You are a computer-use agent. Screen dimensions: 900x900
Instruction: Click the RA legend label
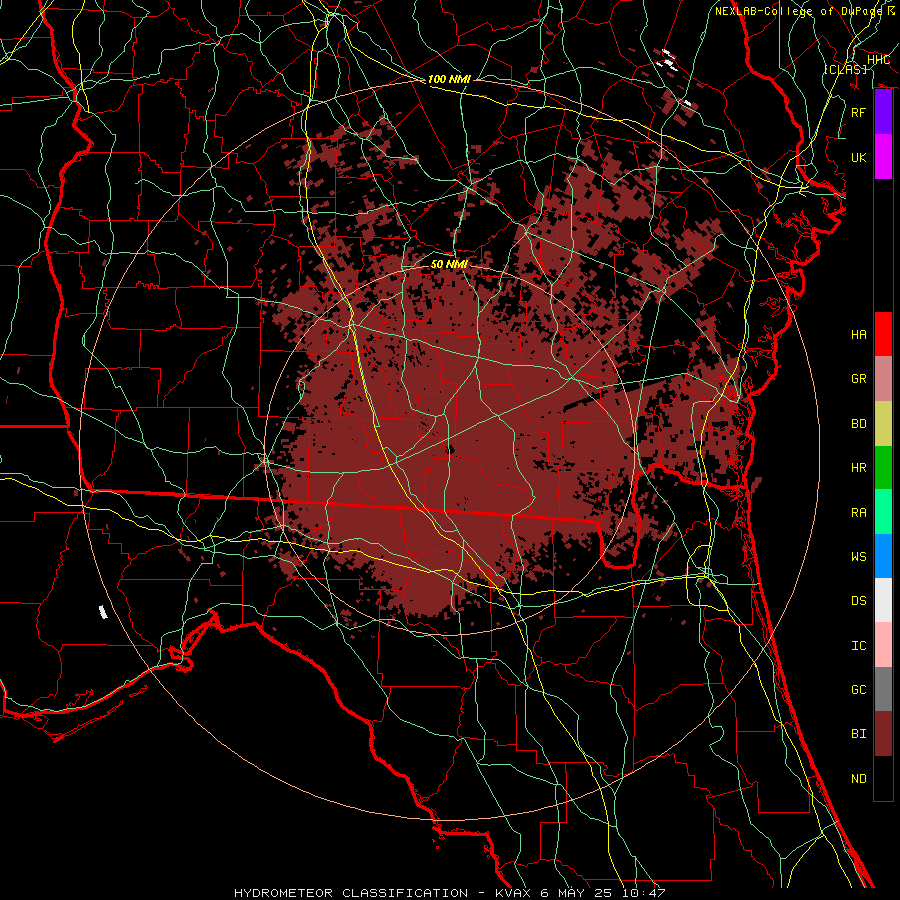(x=859, y=513)
